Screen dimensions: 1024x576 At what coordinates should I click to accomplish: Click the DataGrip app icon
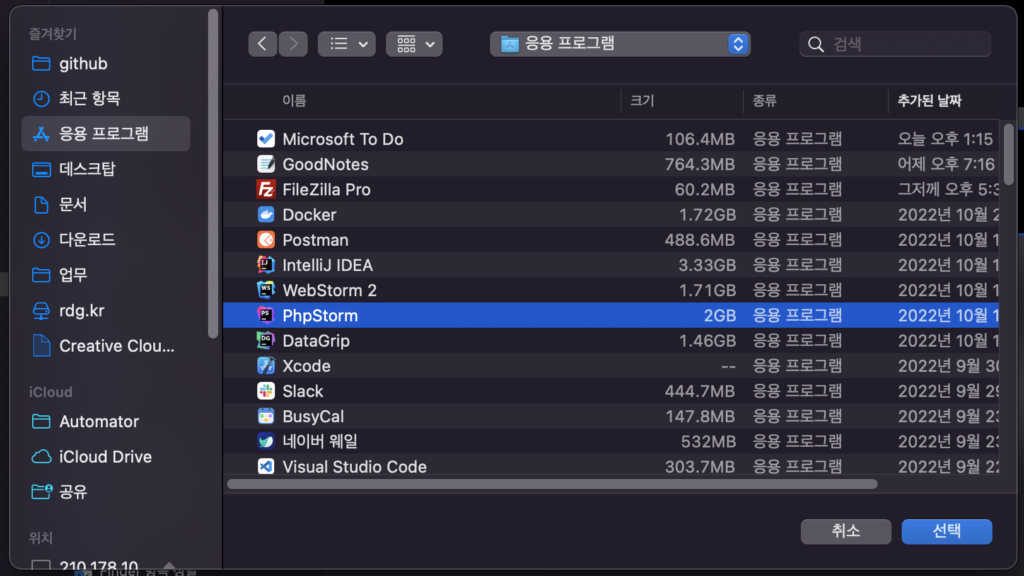pos(266,340)
